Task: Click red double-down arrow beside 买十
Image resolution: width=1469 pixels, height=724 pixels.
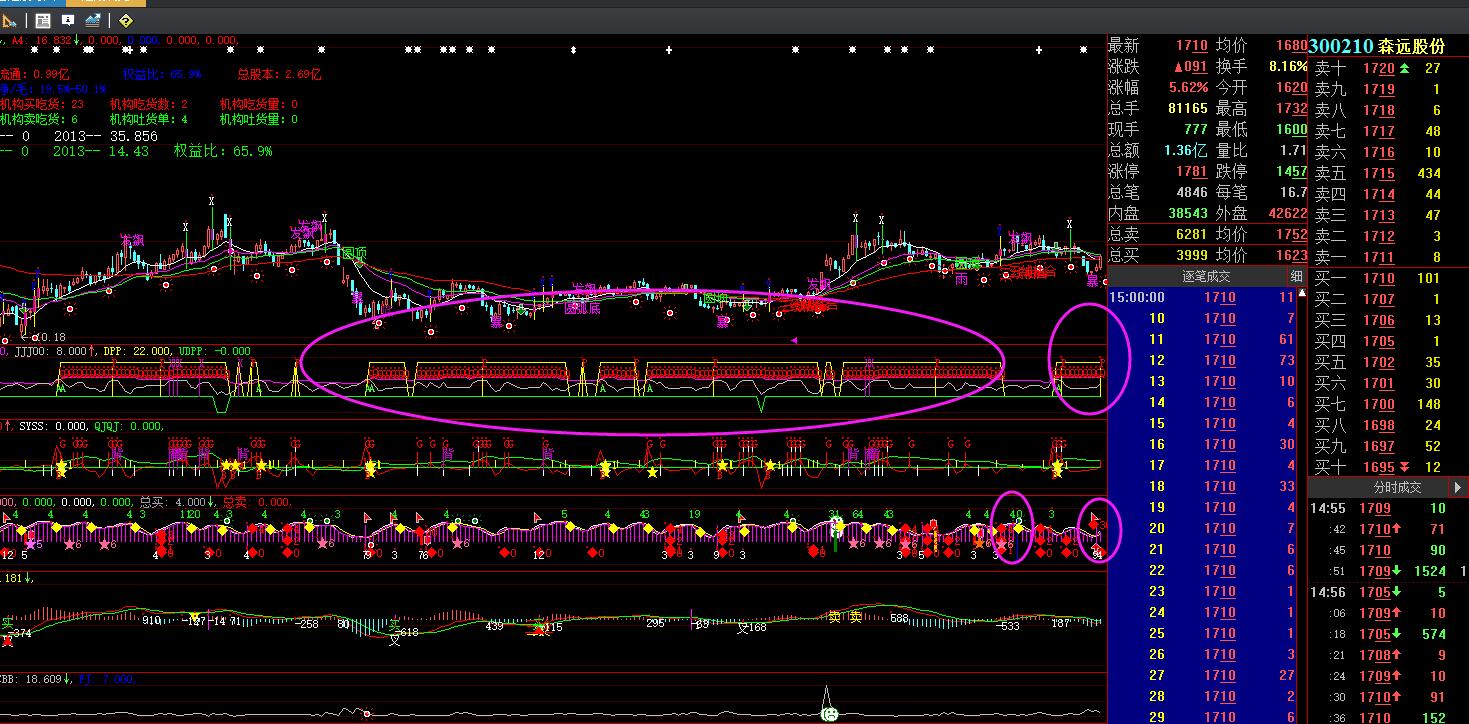Action: 1404,467
